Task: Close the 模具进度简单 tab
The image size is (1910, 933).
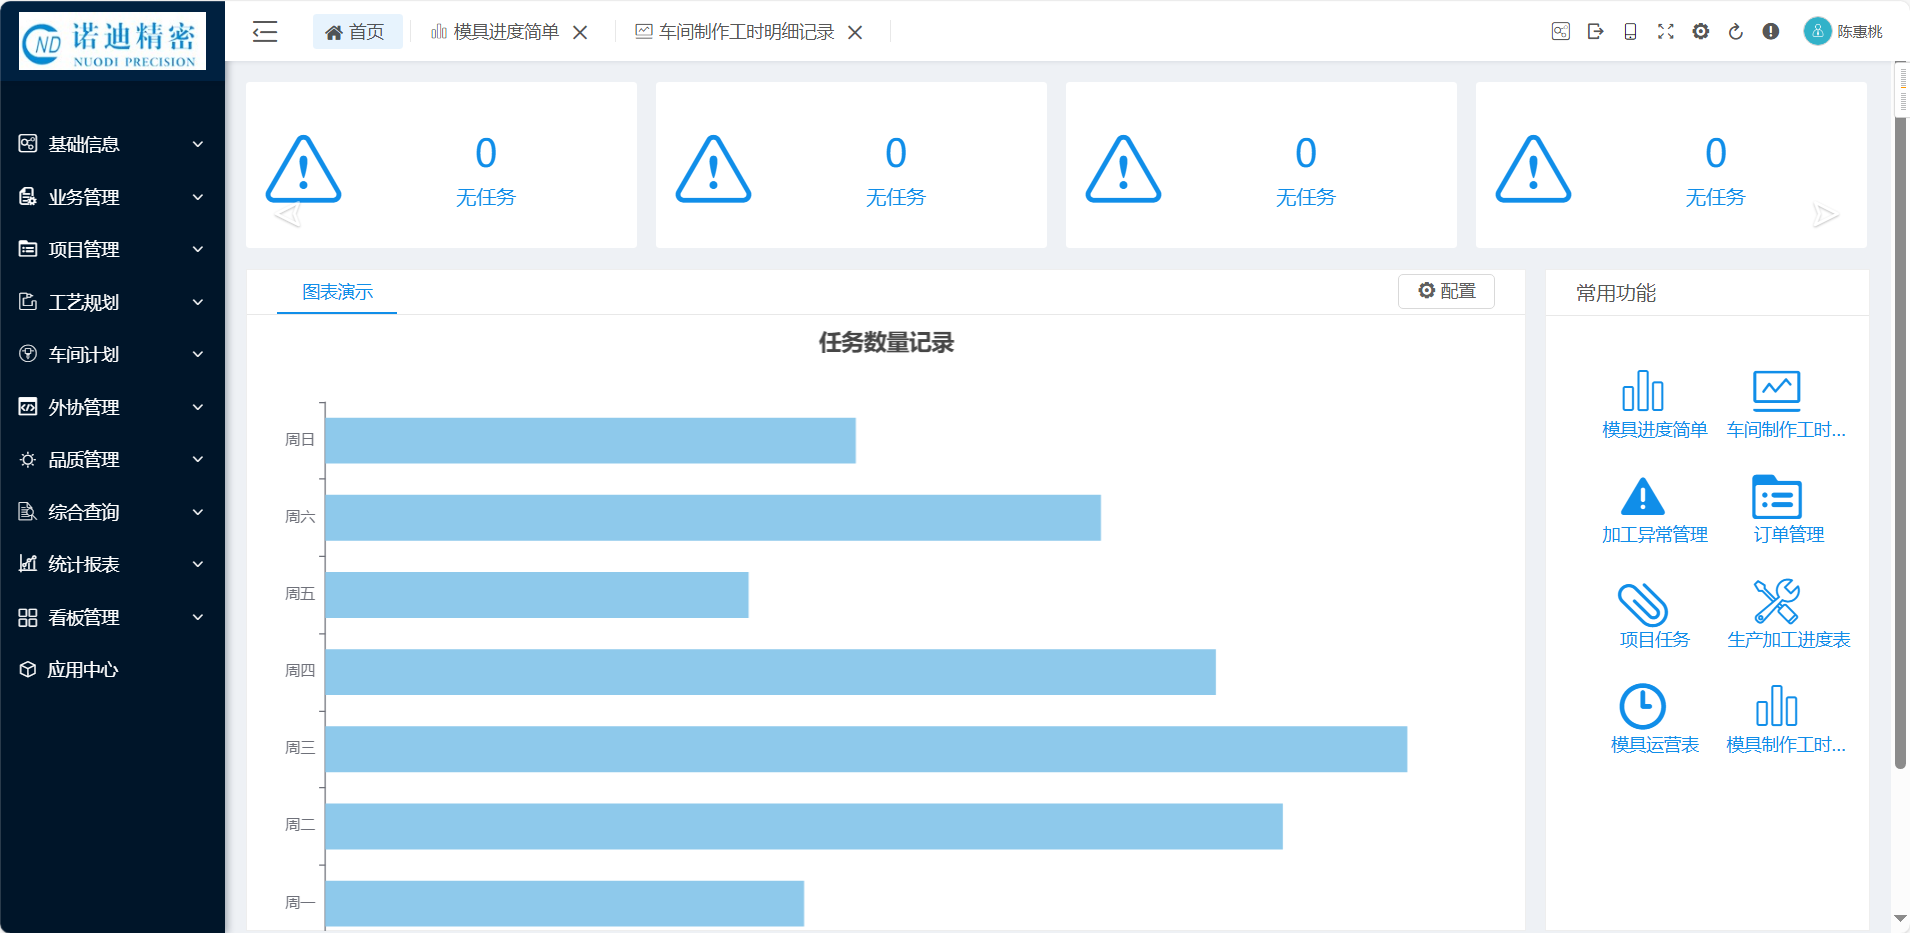Action: pyautogui.click(x=580, y=33)
